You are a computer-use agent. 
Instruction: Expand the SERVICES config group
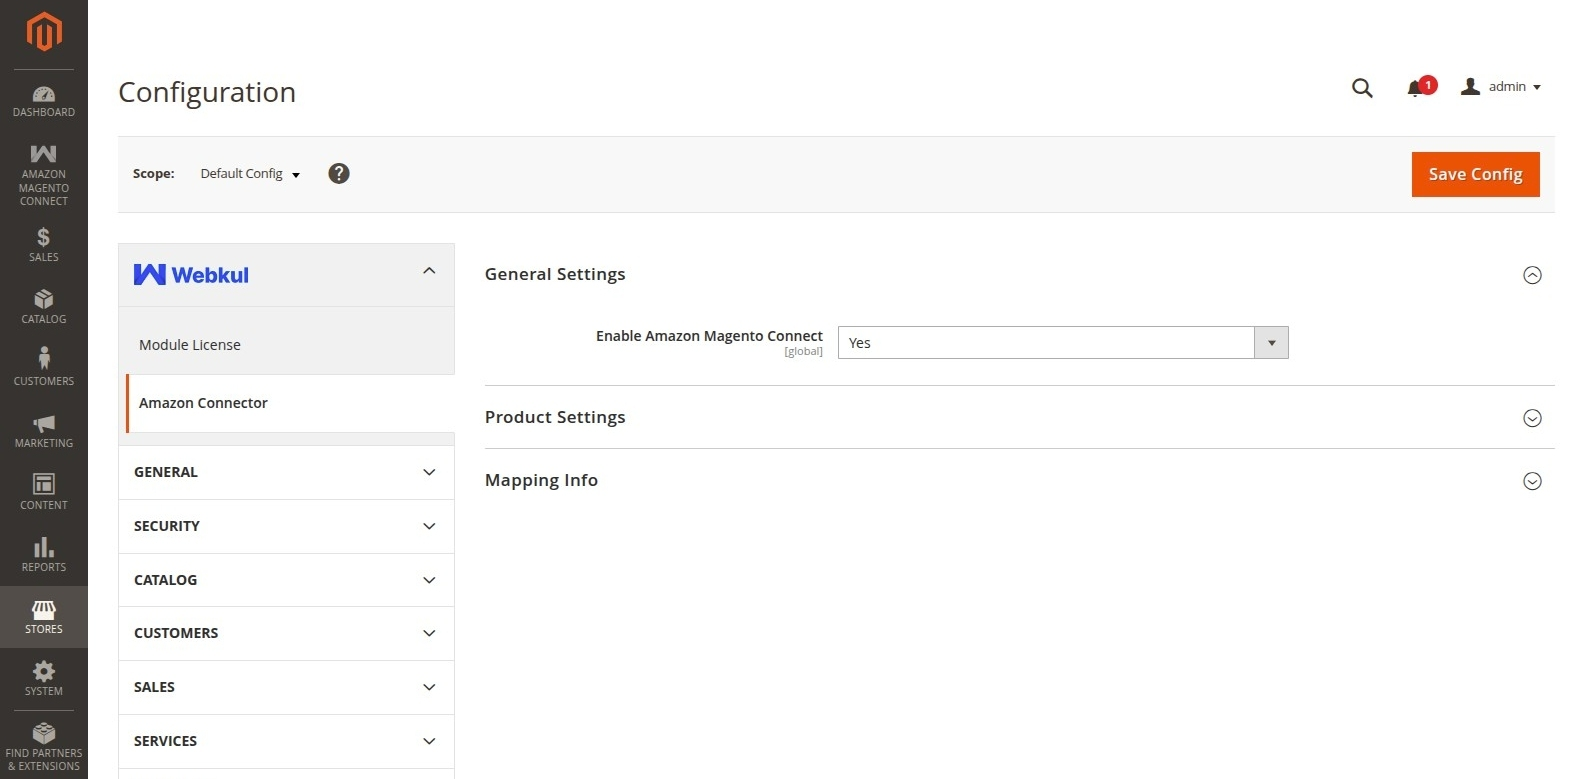[286, 741]
